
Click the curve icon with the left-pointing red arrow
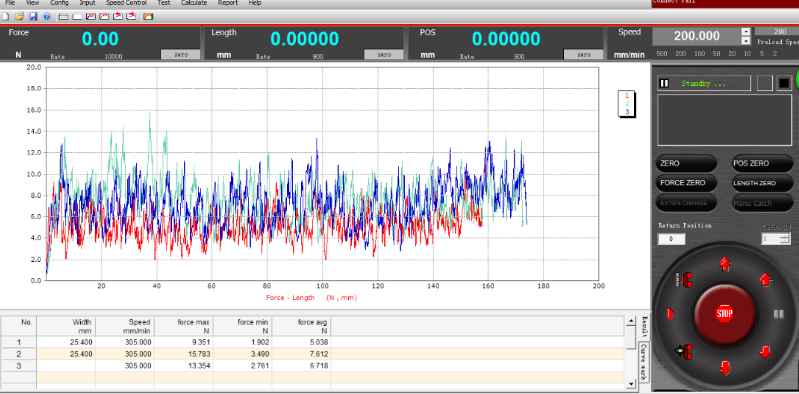click(x=118, y=17)
